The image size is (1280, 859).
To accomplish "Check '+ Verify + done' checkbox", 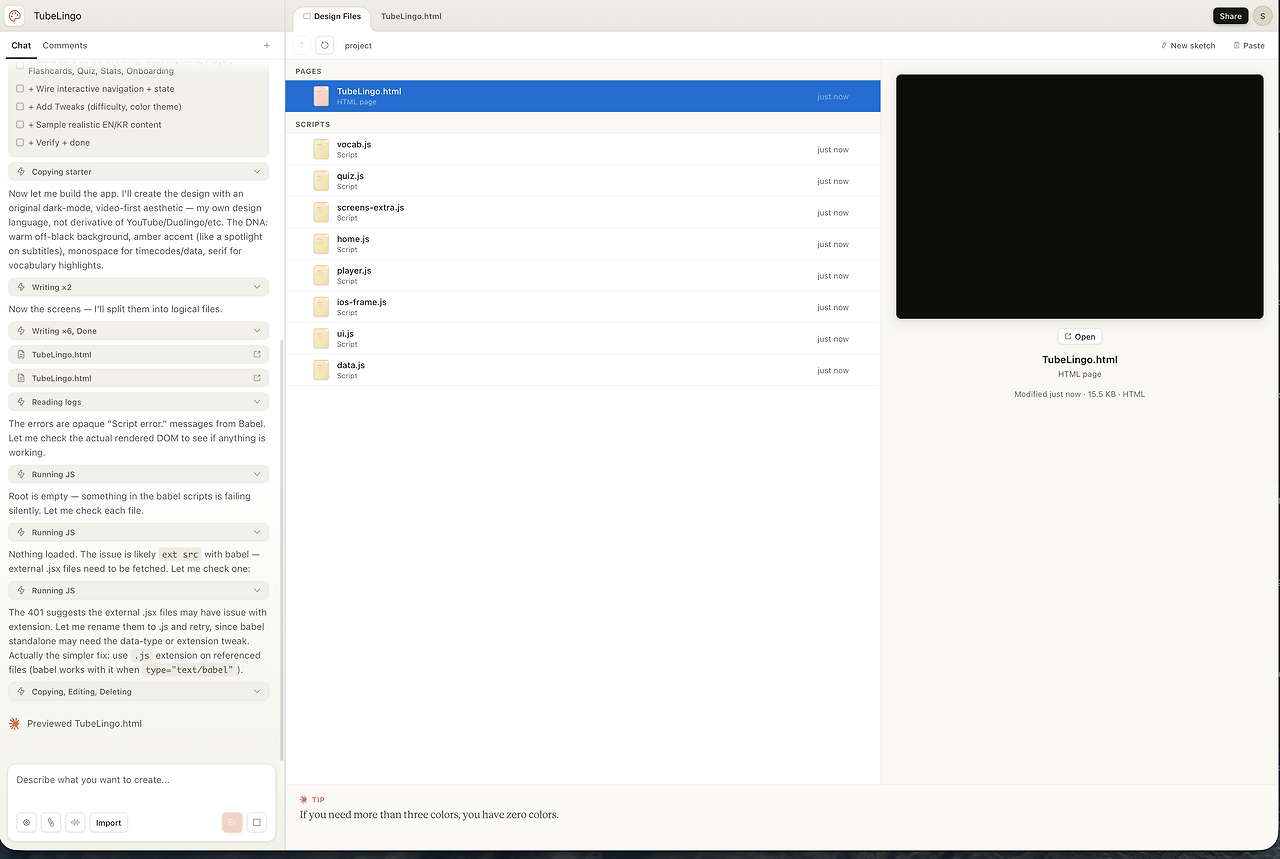I will click(20, 143).
